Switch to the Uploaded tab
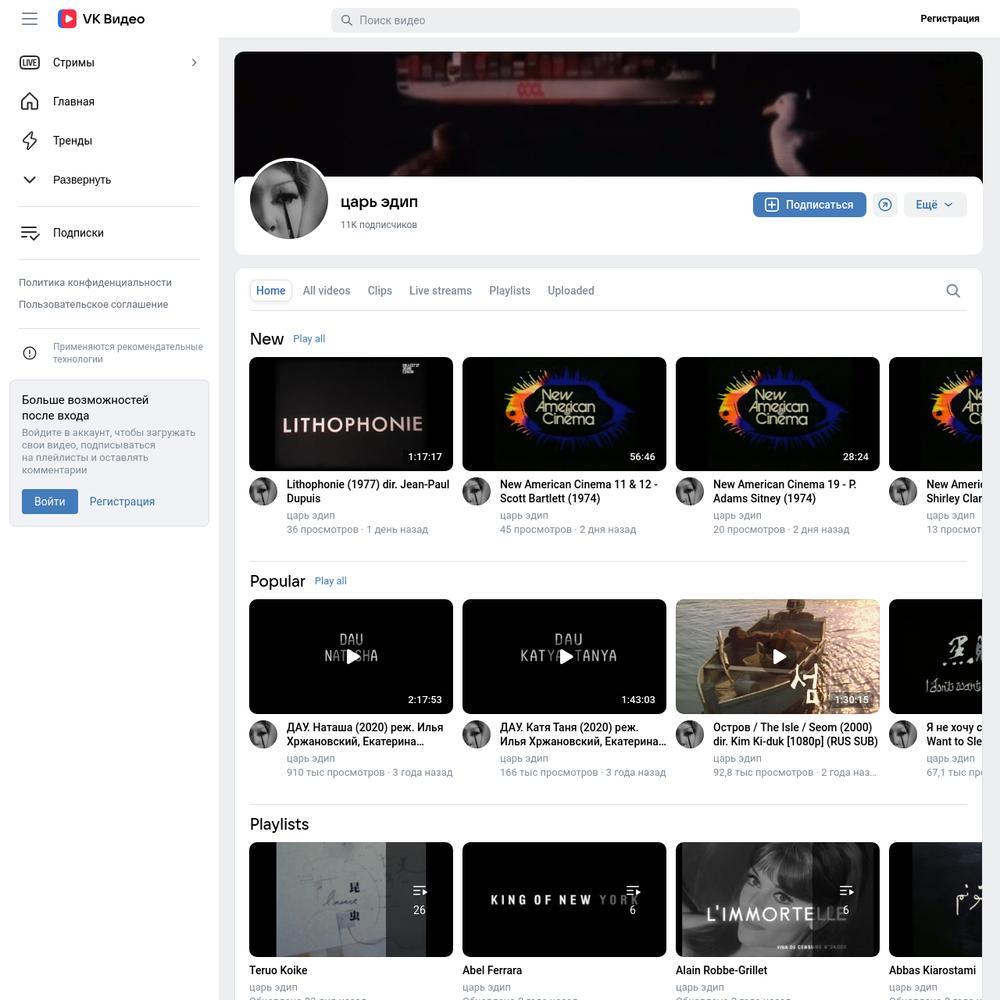 (x=571, y=291)
